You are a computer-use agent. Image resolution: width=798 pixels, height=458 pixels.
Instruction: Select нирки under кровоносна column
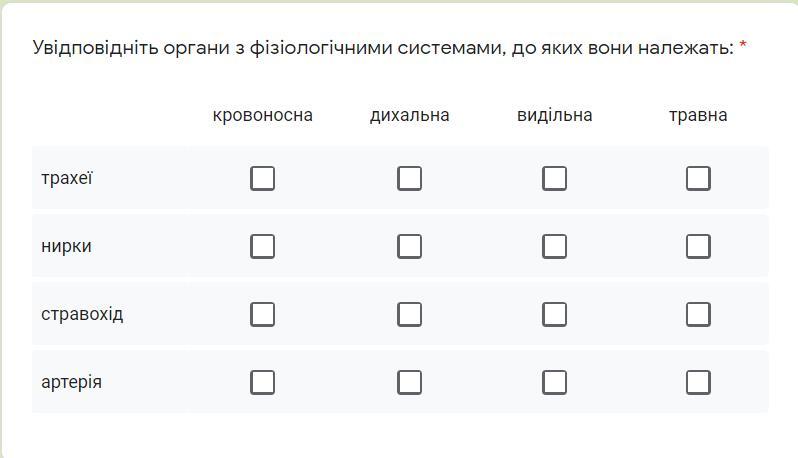click(x=262, y=246)
